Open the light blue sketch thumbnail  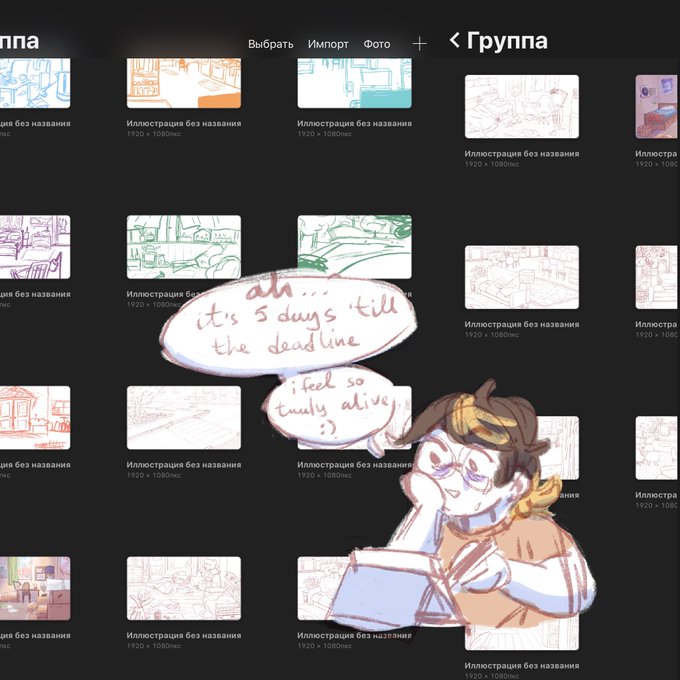(35, 83)
